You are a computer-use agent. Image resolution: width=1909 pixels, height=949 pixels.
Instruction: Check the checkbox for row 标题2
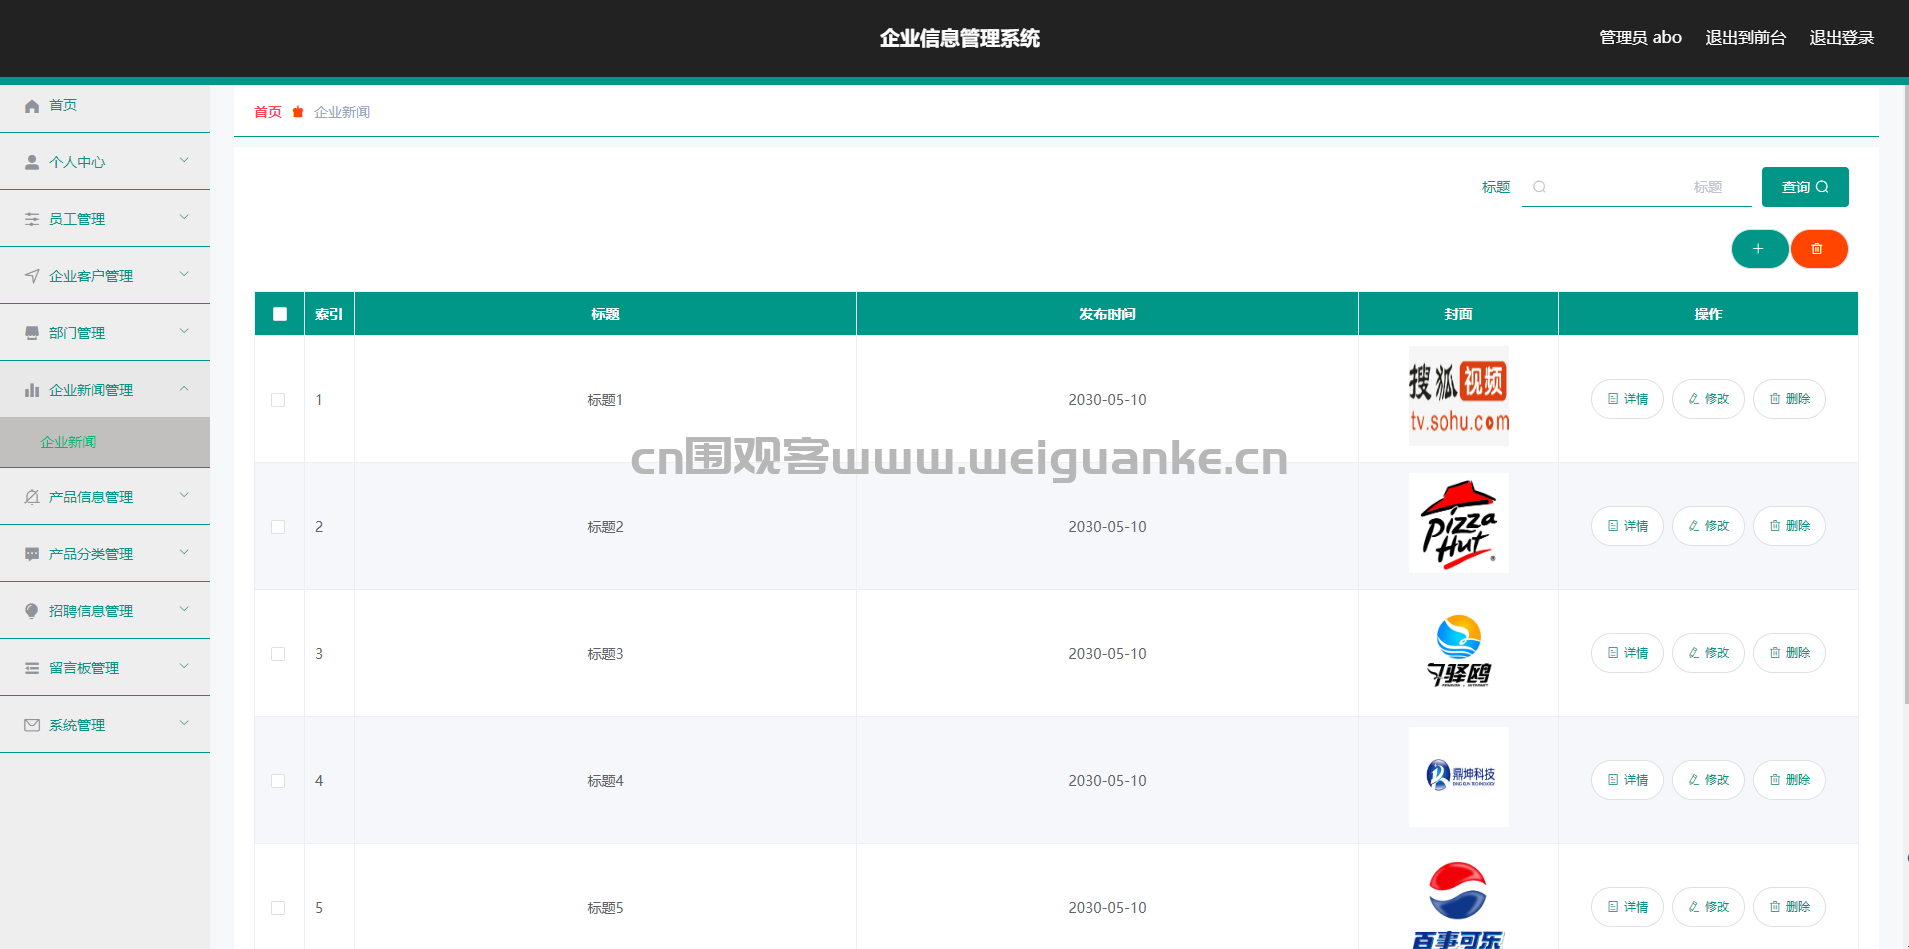tap(278, 527)
